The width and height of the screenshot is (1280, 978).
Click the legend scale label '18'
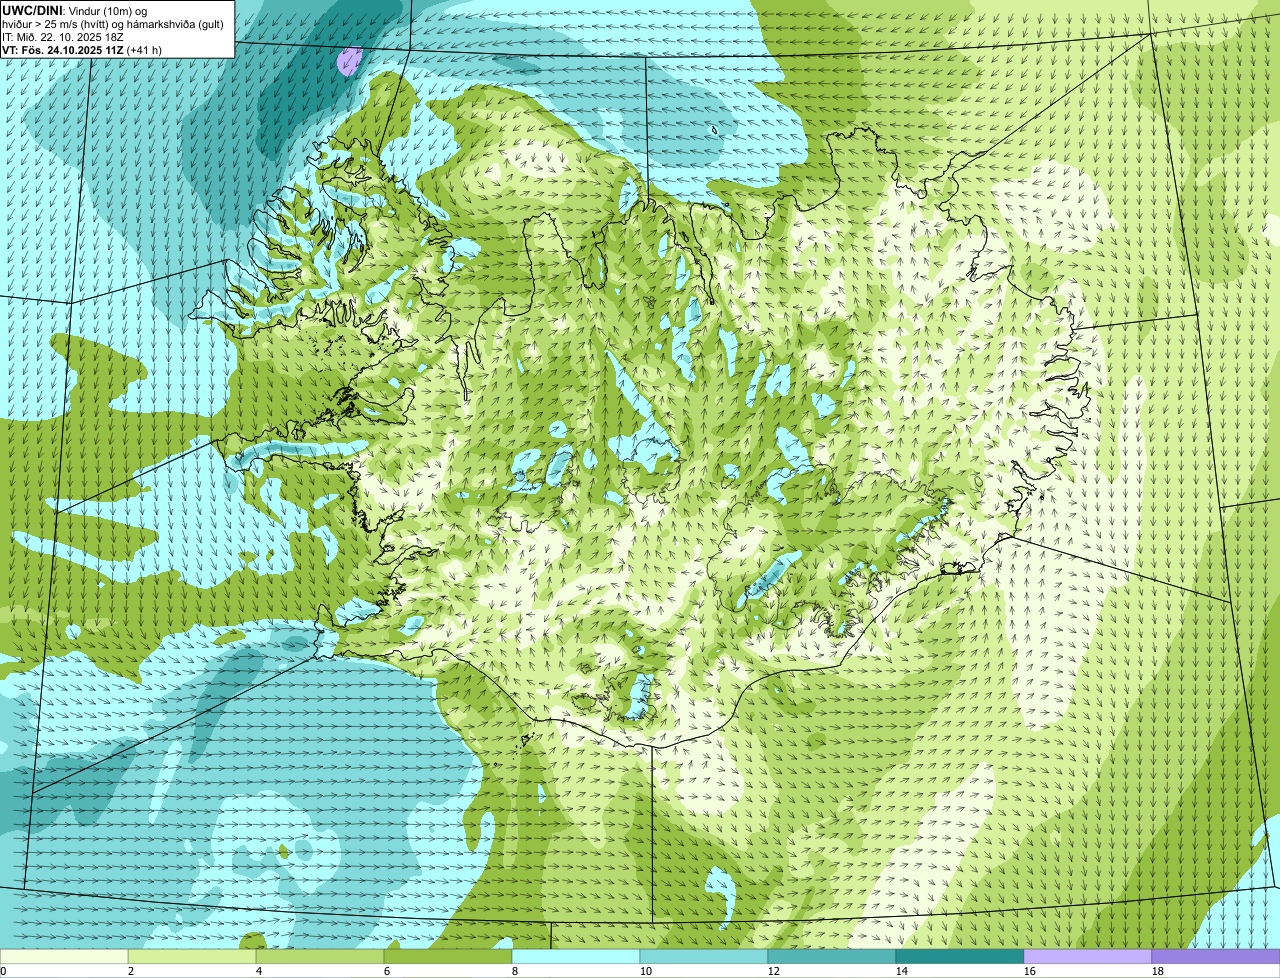(1158, 971)
